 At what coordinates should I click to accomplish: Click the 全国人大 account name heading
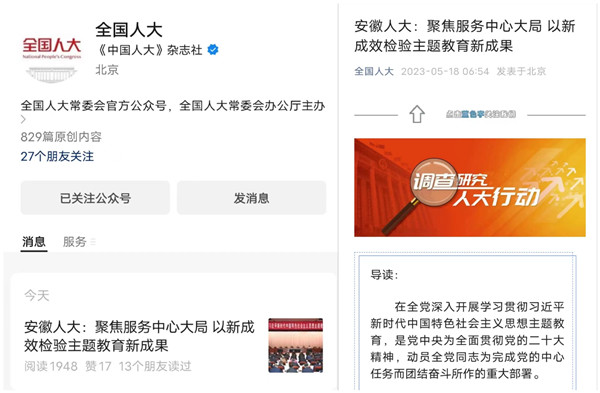(x=129, y=29)
